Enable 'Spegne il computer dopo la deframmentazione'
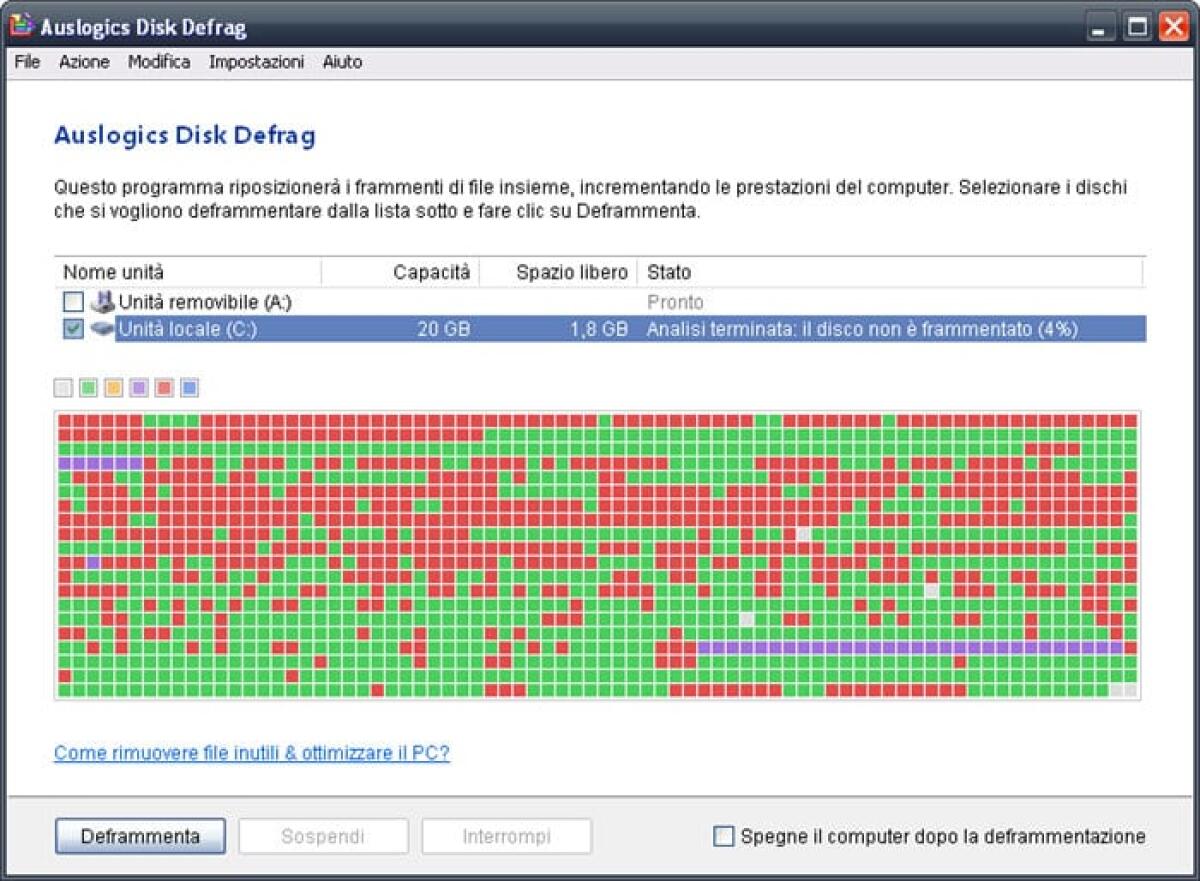Screen dimensions: 1200x881 (x=721, y=837)
